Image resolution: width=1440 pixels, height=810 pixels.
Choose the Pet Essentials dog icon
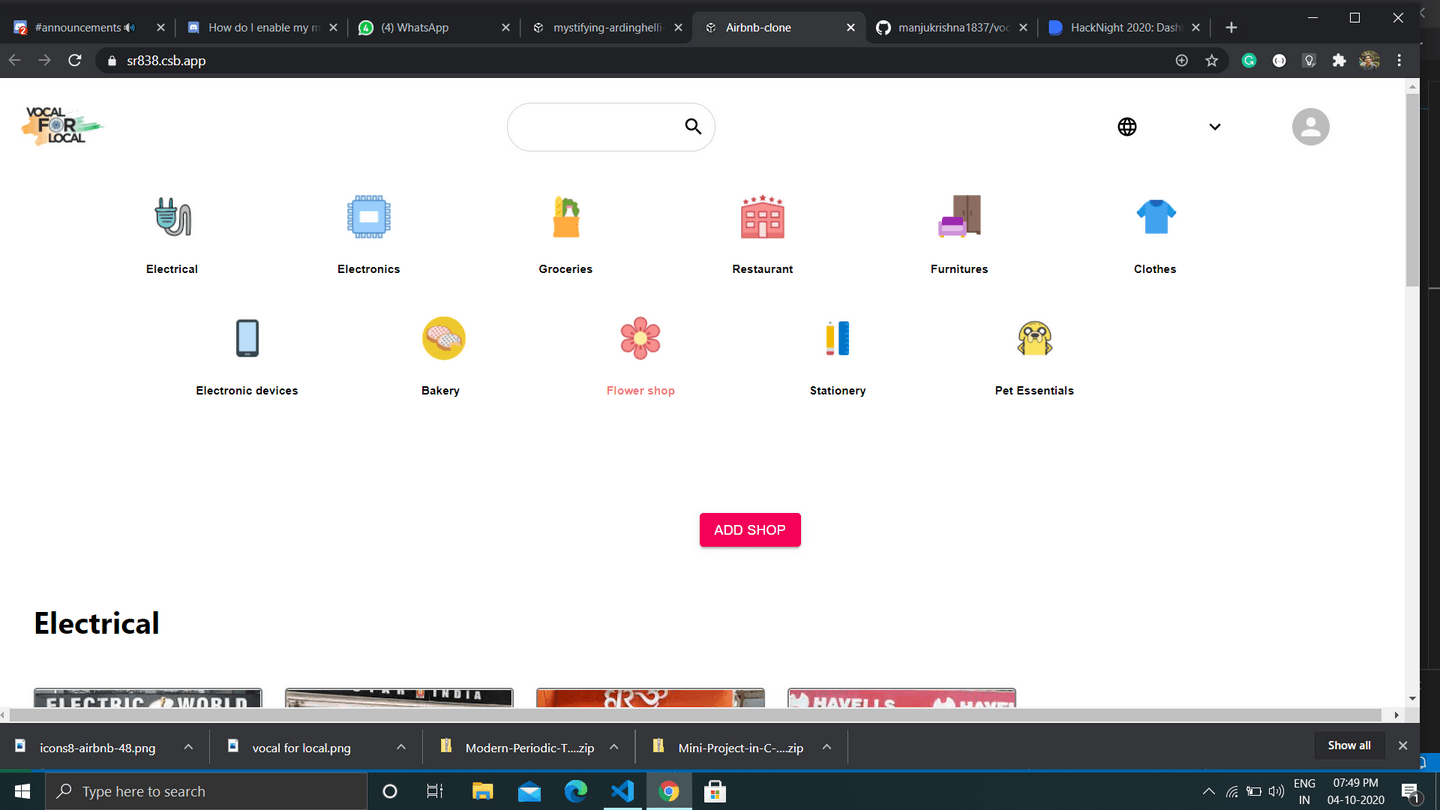pyautogui.click(x=1034, y=338)
